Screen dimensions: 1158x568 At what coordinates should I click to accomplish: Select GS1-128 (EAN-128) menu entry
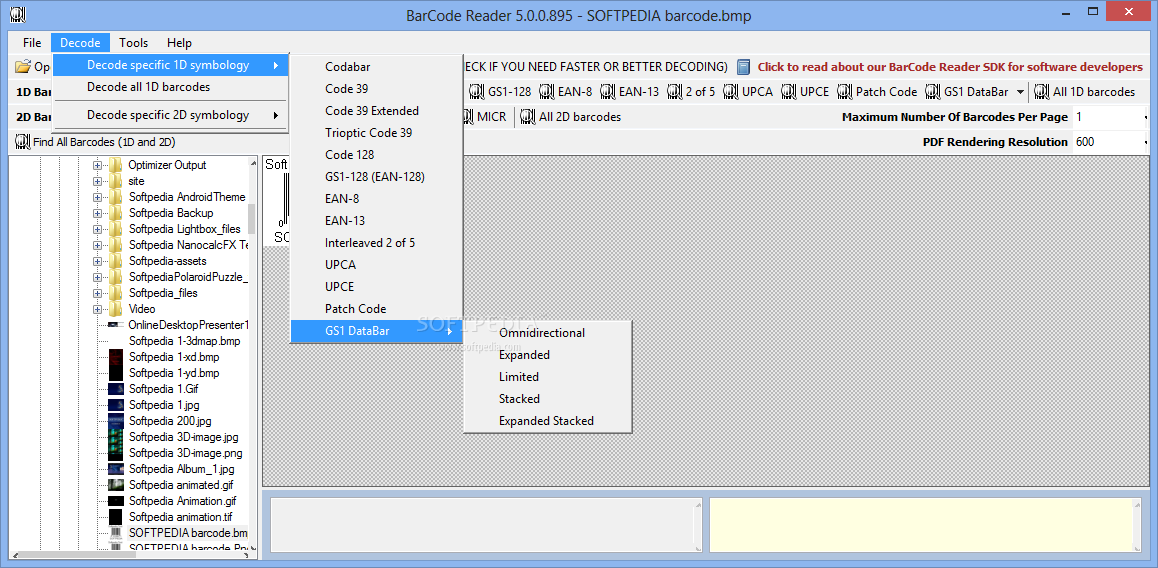pyautogui.click(x=377, y=177)
